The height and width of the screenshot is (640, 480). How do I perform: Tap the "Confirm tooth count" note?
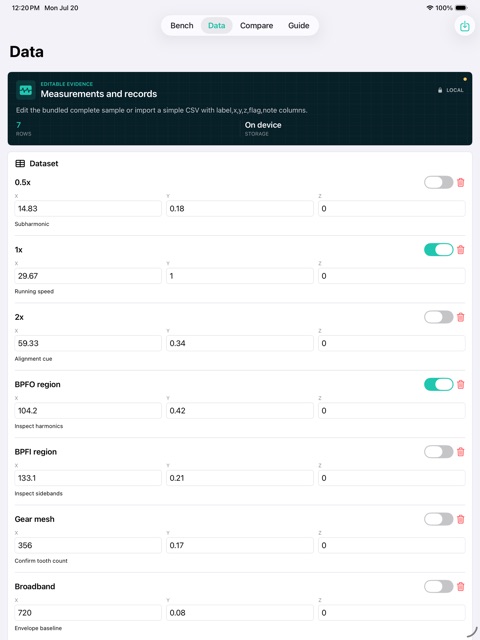(x=41, y=561)
